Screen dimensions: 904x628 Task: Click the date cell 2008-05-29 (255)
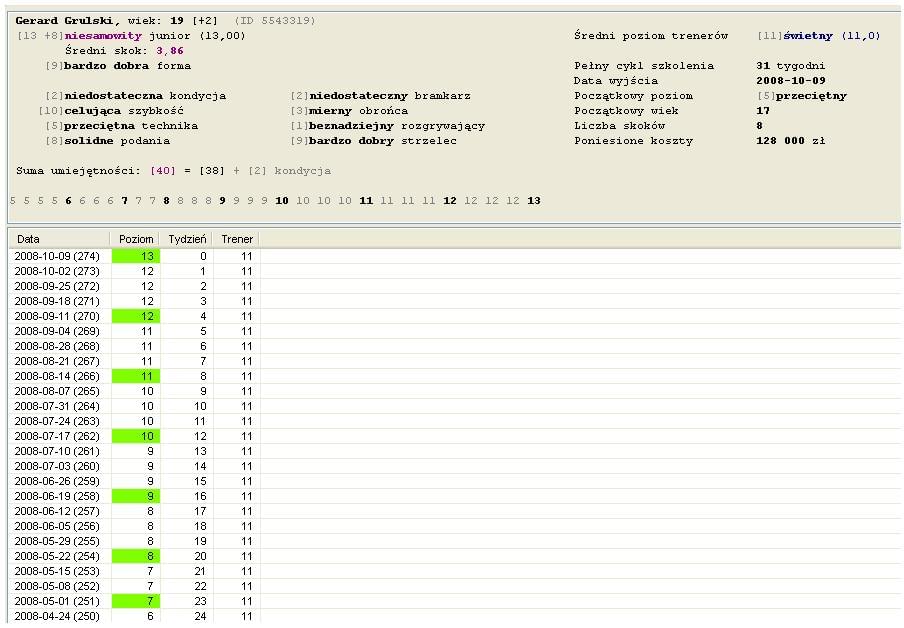[x=57, y=541]
